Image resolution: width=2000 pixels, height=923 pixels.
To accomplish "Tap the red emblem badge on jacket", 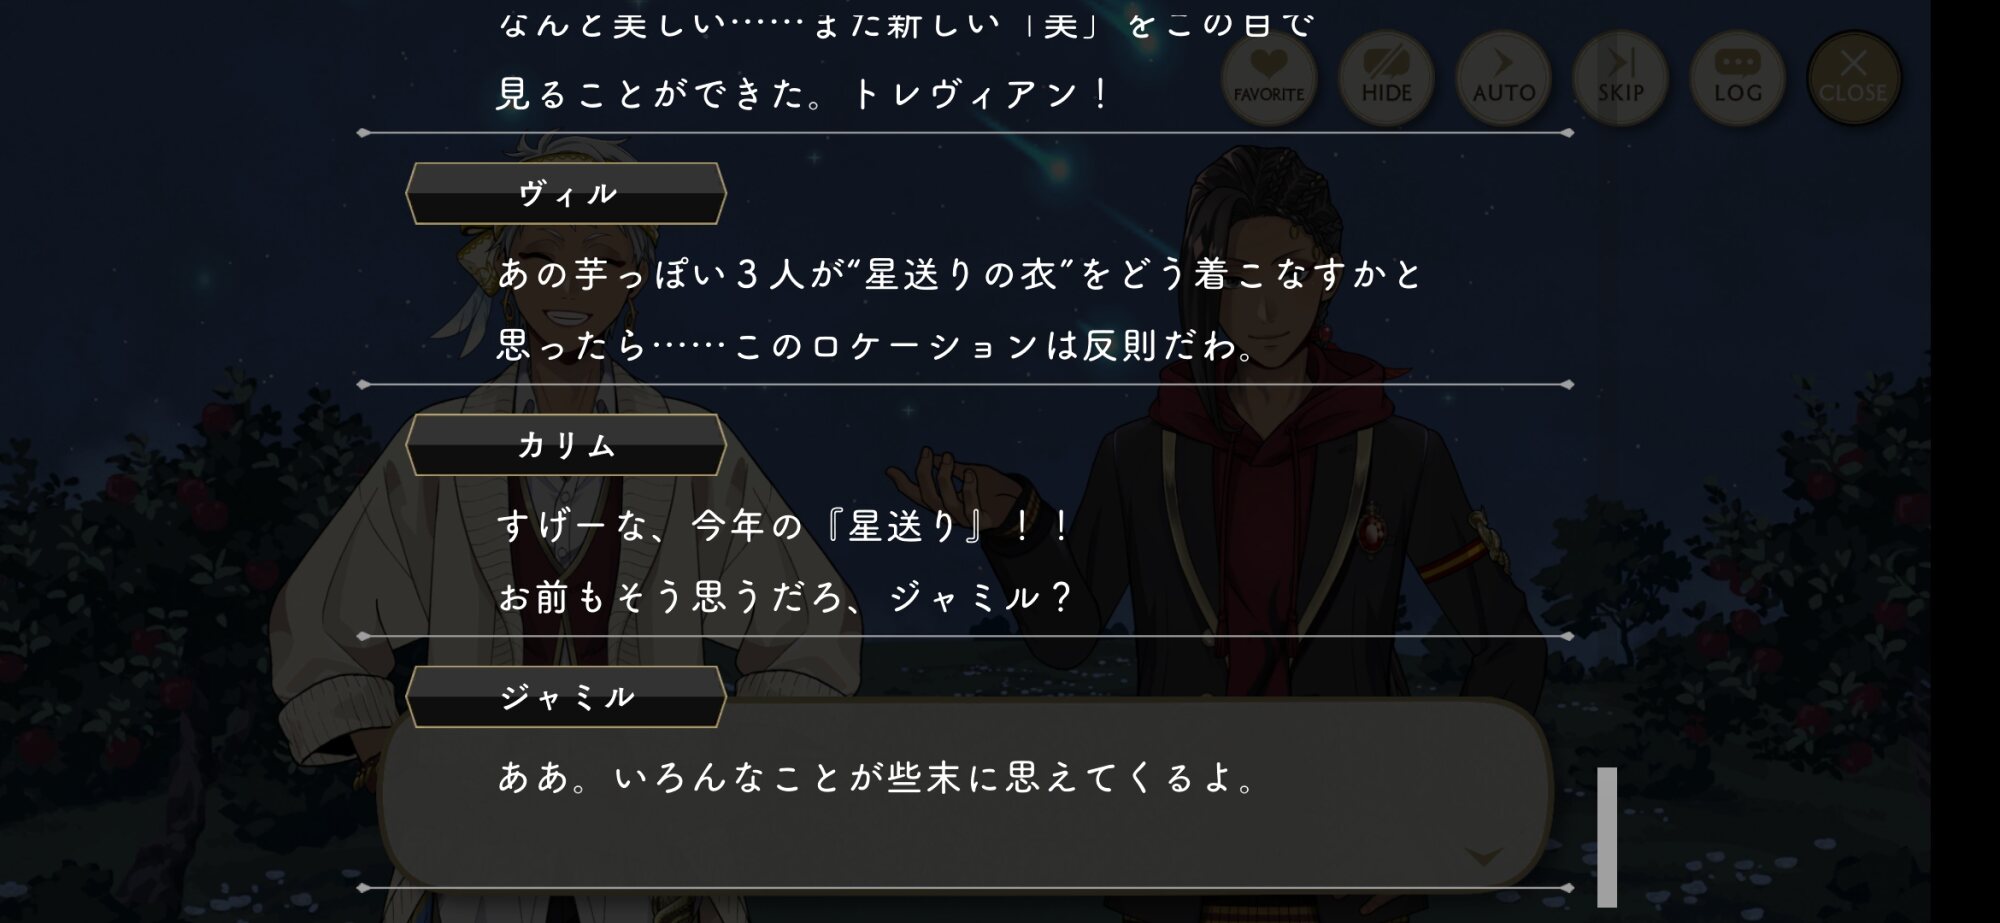I will (x=1373, y=528).
